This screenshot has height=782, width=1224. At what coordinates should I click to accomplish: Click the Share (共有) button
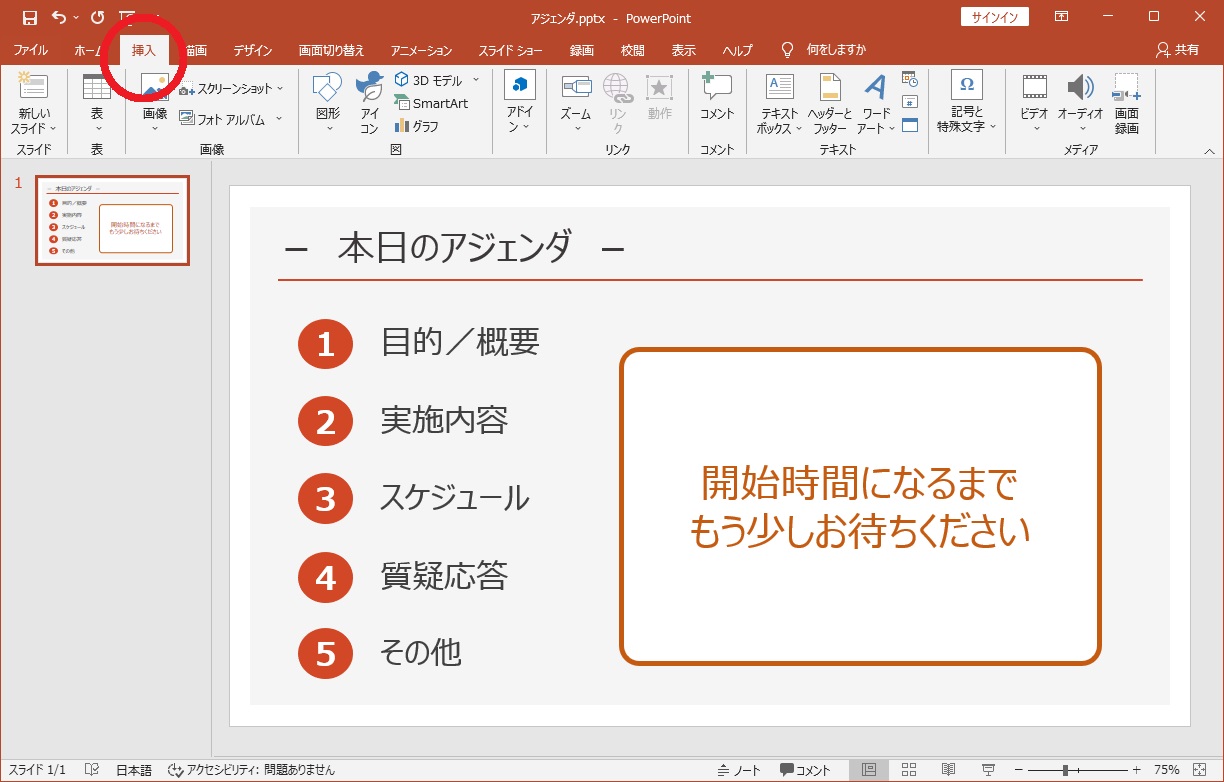pyautogui.click(x=1177, y=50)
